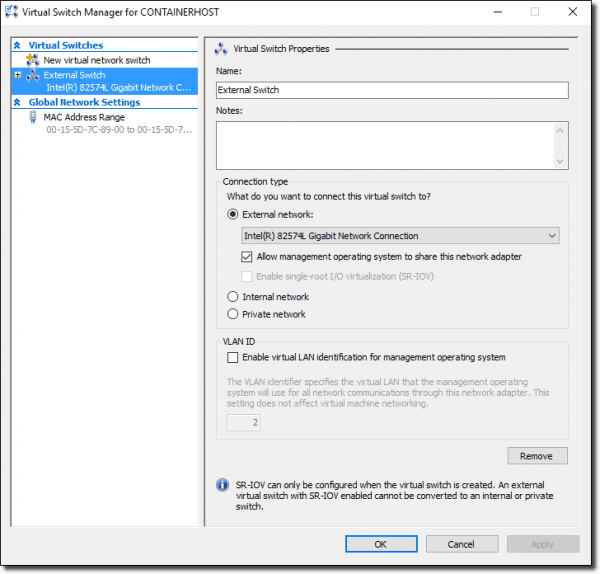This screenshot has width=600, height=574.
Task: Click the MAC Address Range icon
Action: 33,117
